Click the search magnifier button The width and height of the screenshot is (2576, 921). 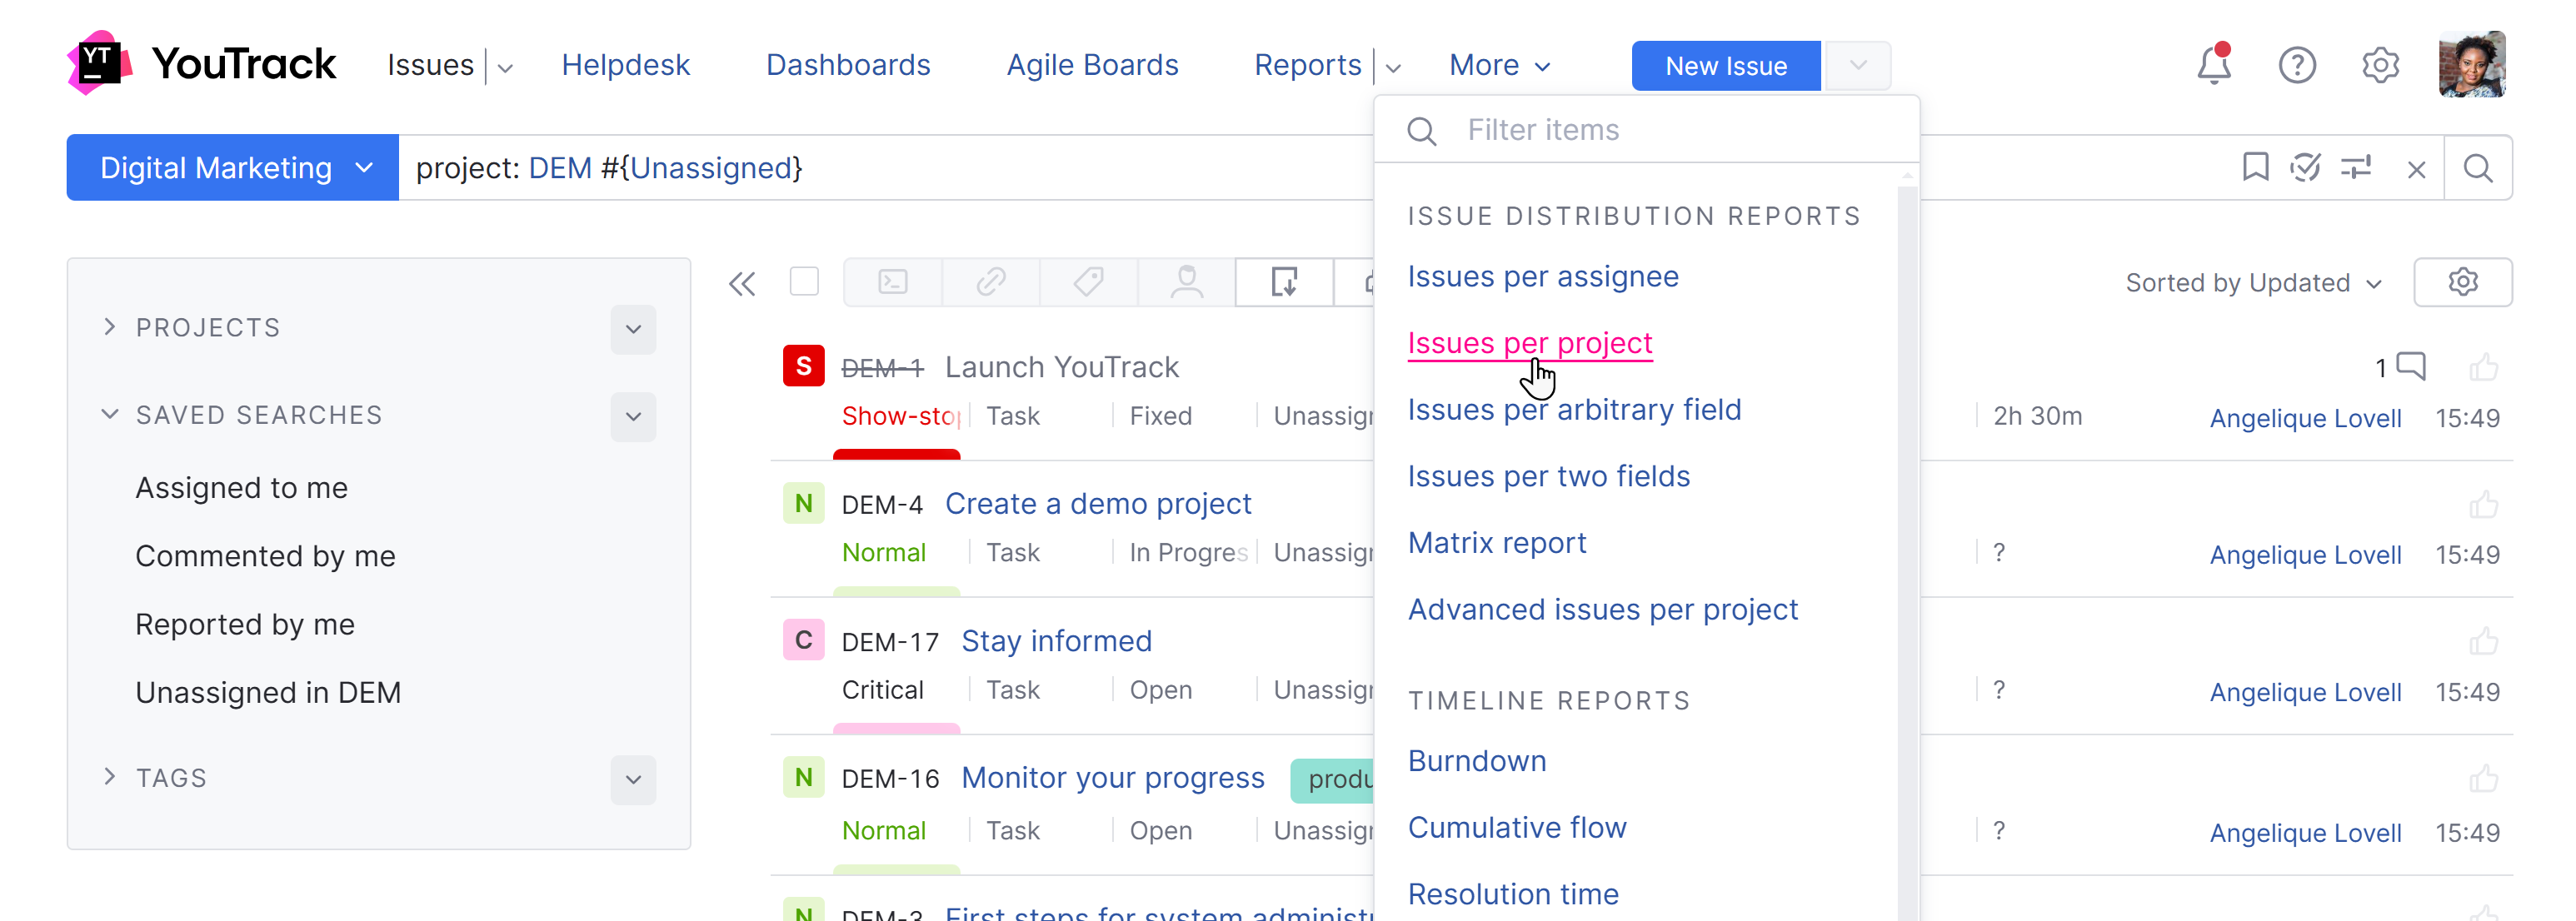pyautogui.click(x=2478, y=168)
